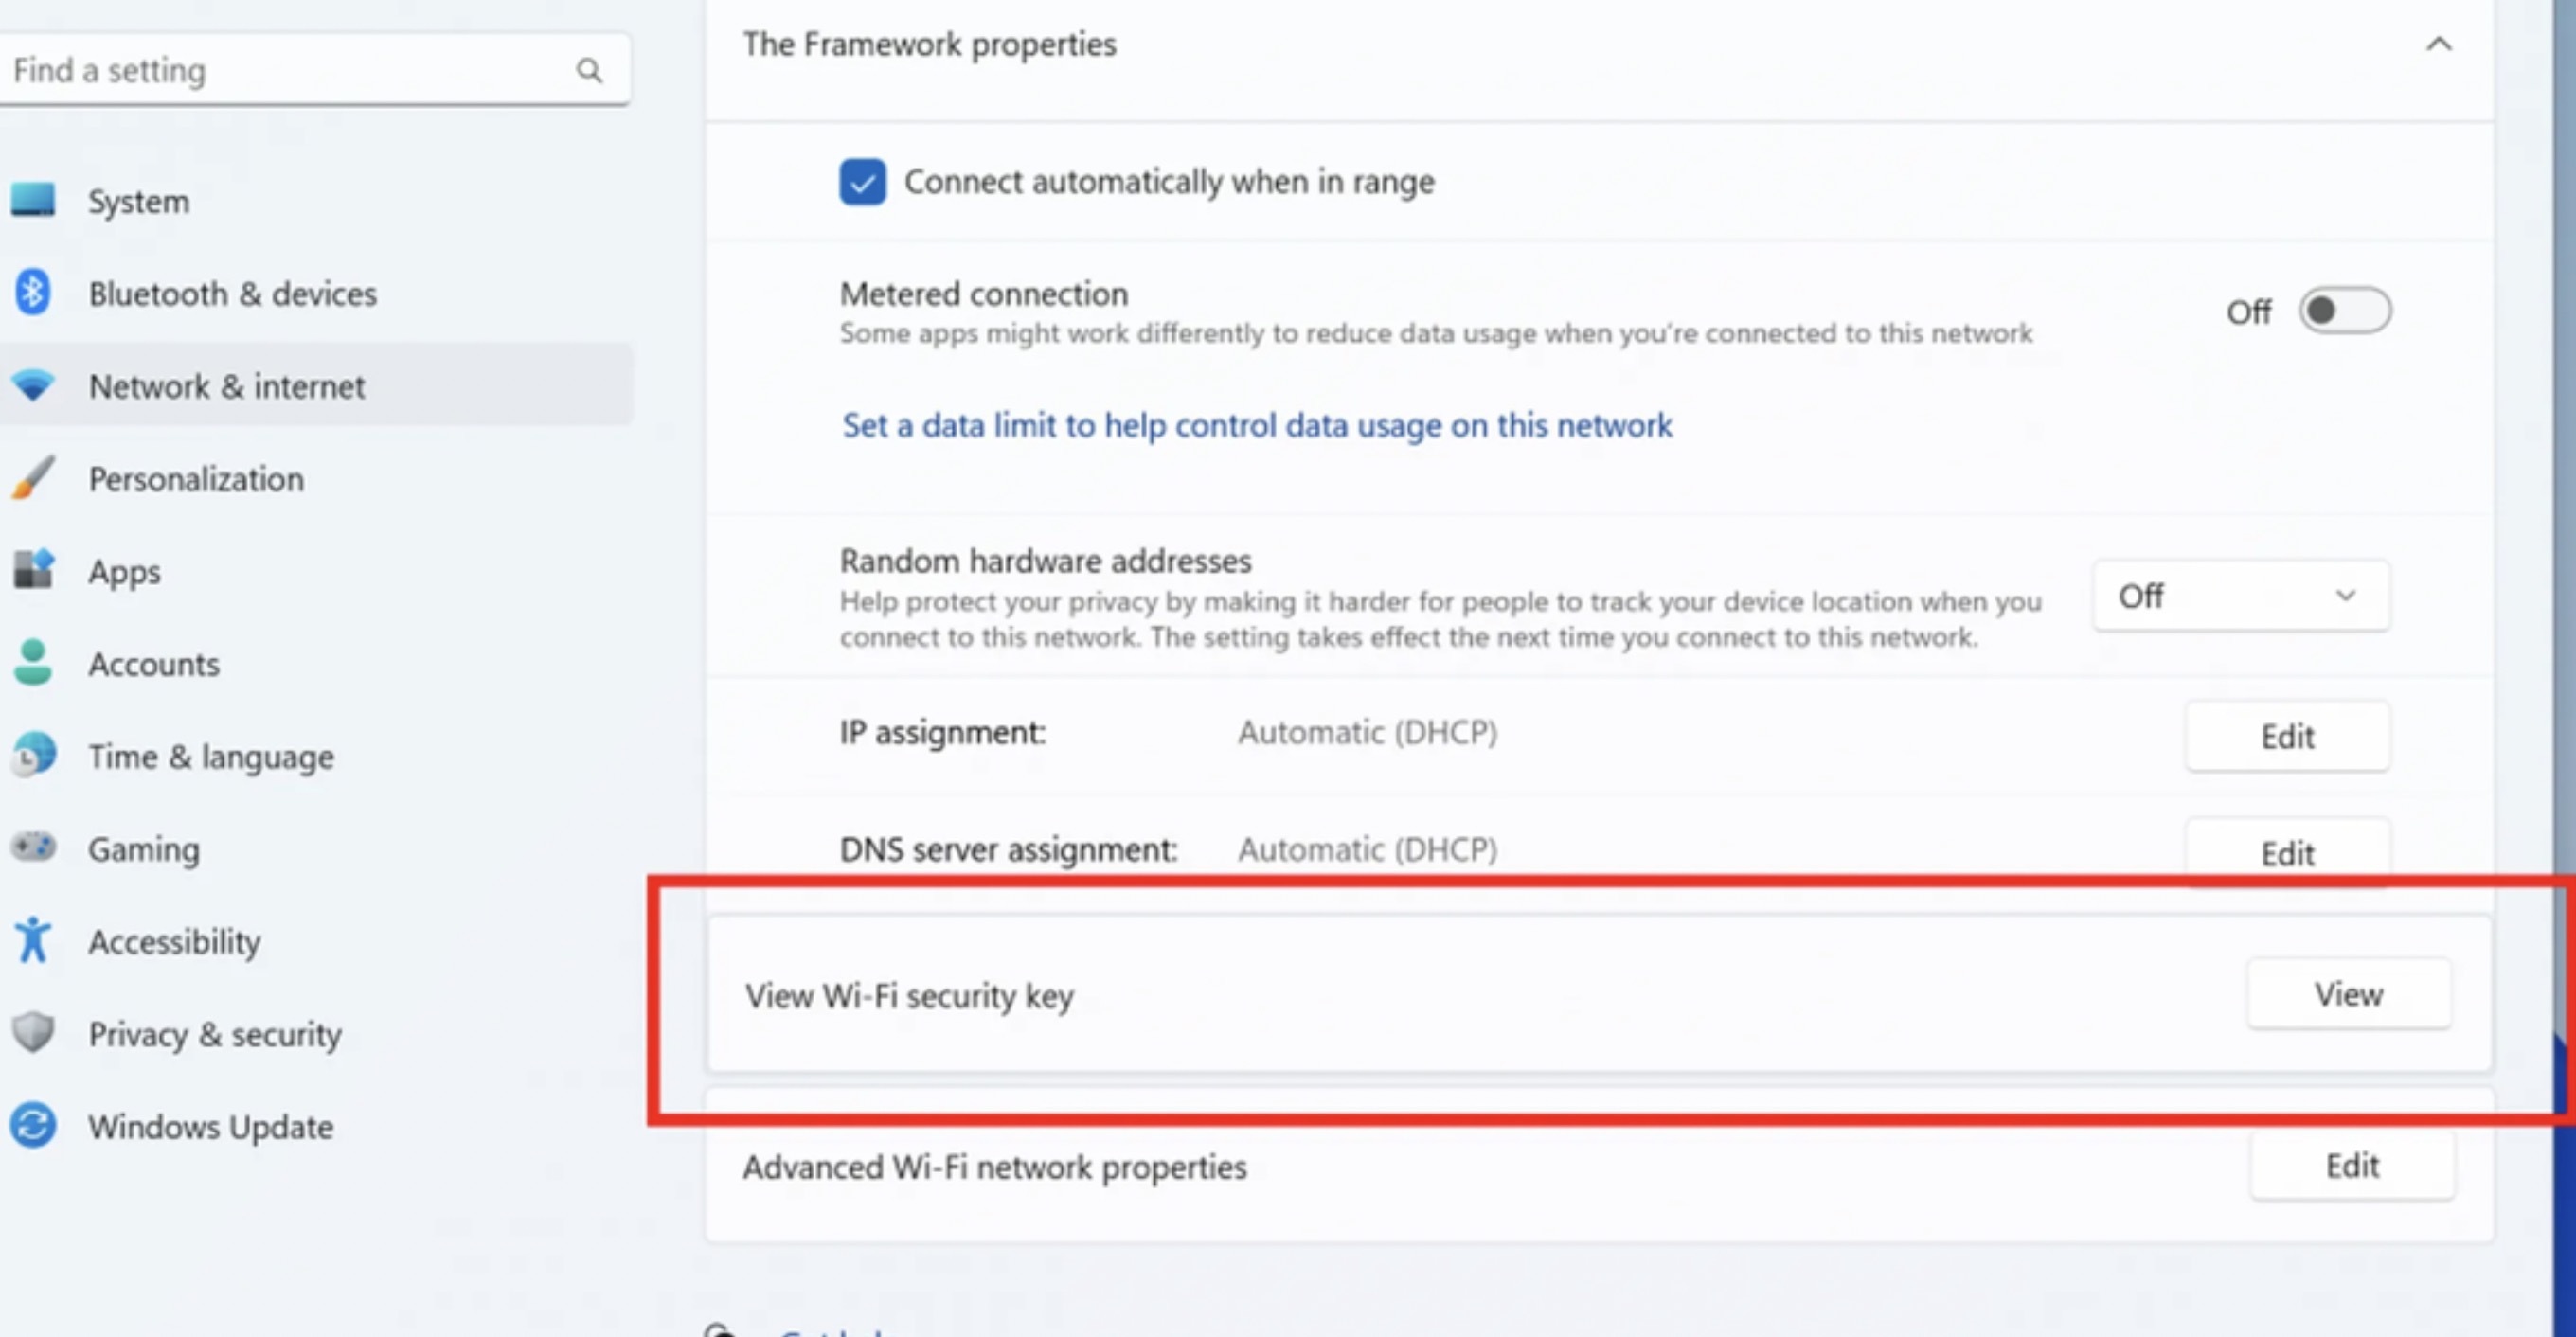Click the Gaming controller icon
This screenshot has width=2576, height=1337.
pyautogui.click(x=33, y=848)
